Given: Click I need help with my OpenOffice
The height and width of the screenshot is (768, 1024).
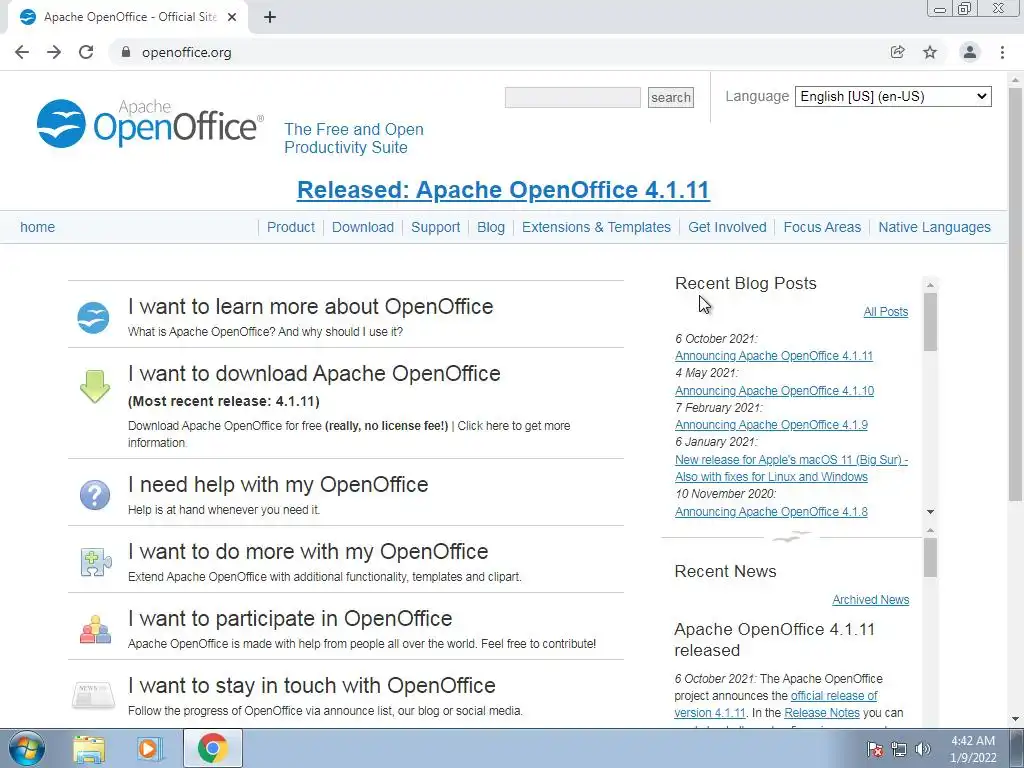Looking at the screenshot, I should tap(278, 485).
